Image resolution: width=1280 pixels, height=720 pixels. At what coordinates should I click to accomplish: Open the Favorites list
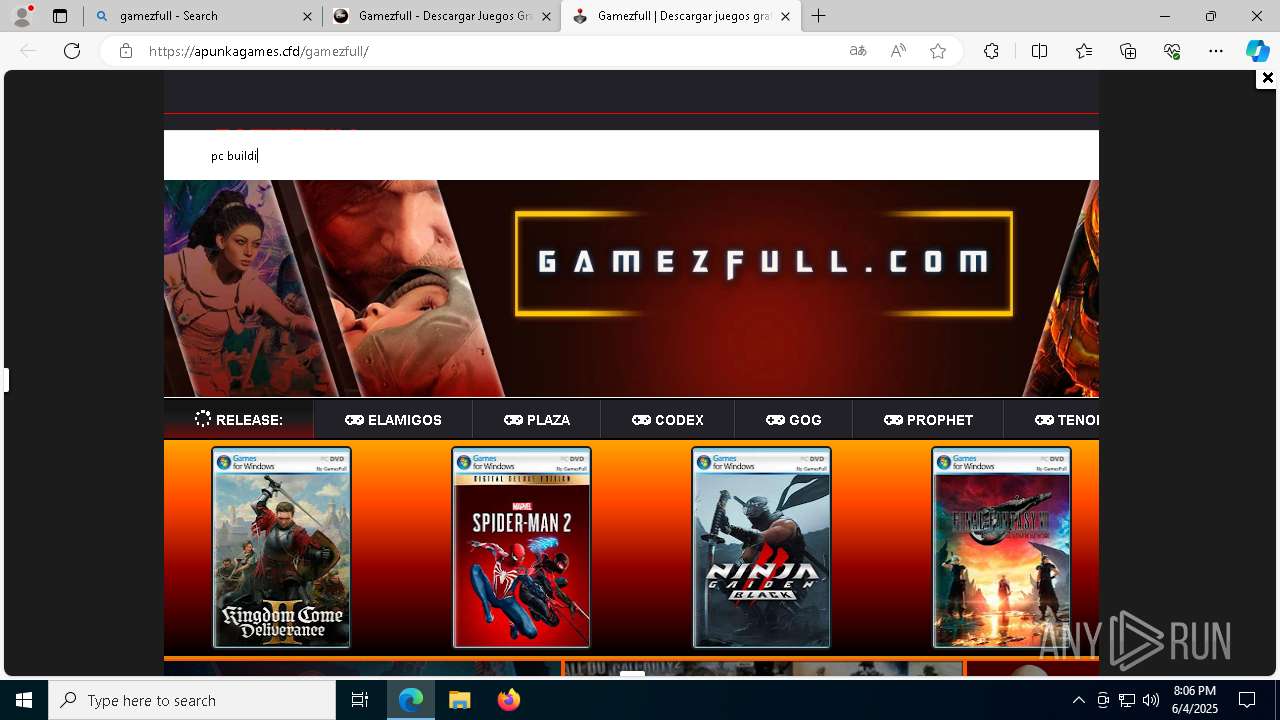(1084, 51)
